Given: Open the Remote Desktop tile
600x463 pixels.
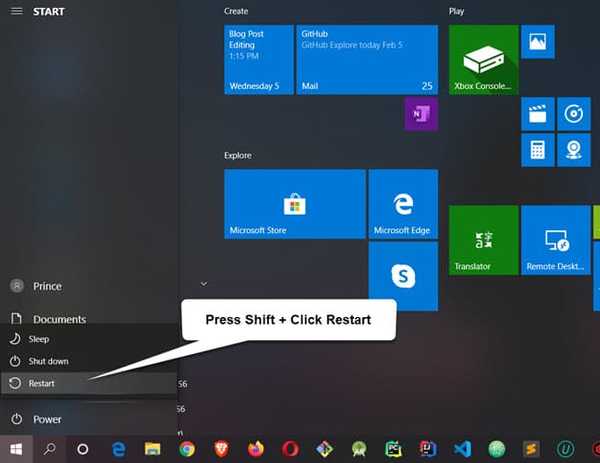Looking at the screenshot, I should 556,240.
